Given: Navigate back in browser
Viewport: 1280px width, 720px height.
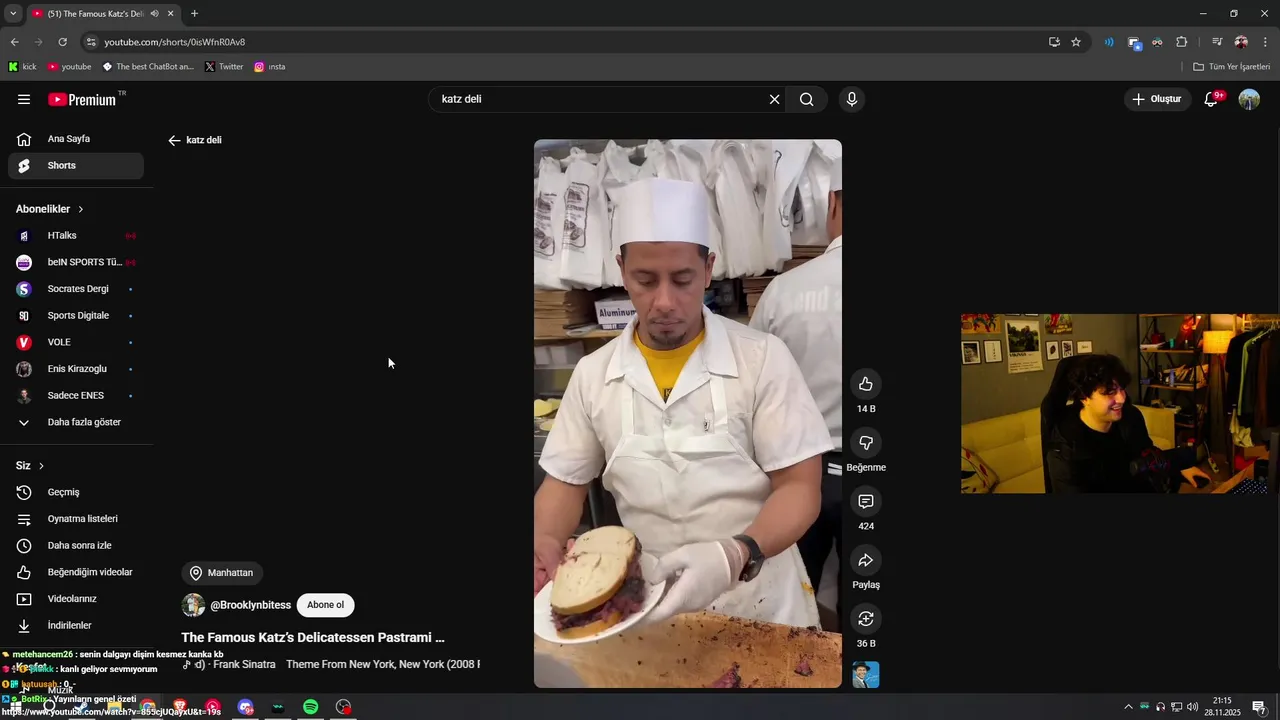Looking at the screenshot, I should pyautogui.click(x=14, y=42).
